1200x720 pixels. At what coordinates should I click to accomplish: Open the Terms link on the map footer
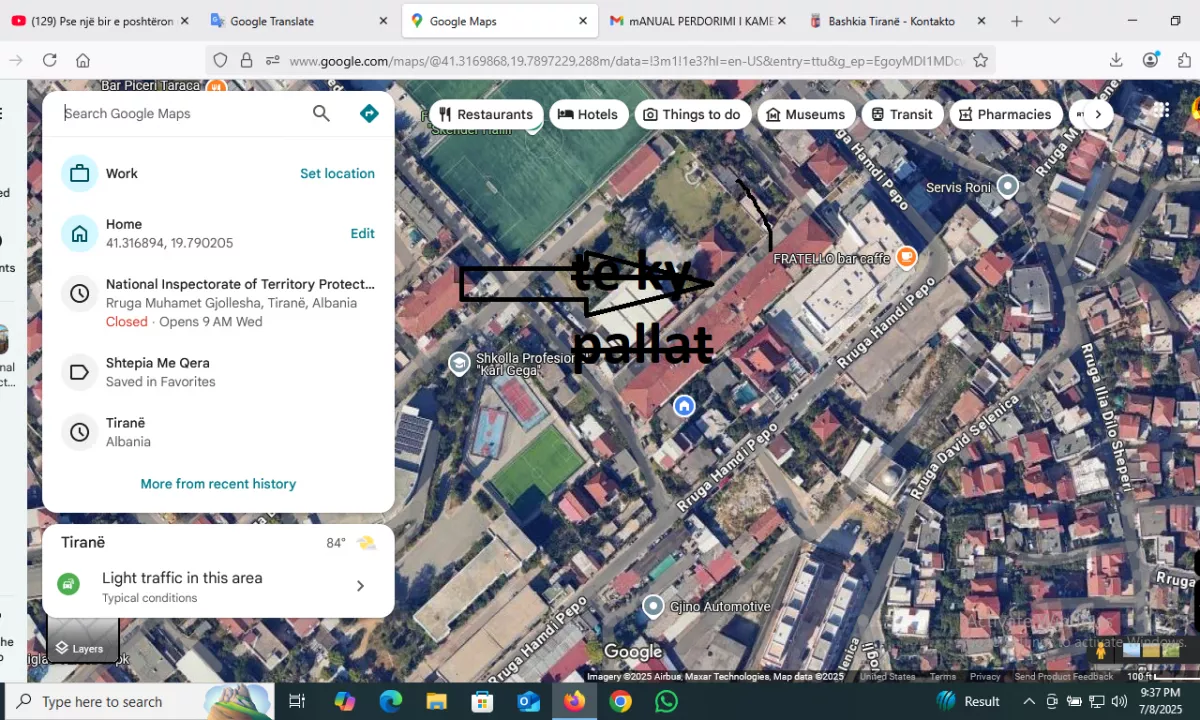click(943, 677)
